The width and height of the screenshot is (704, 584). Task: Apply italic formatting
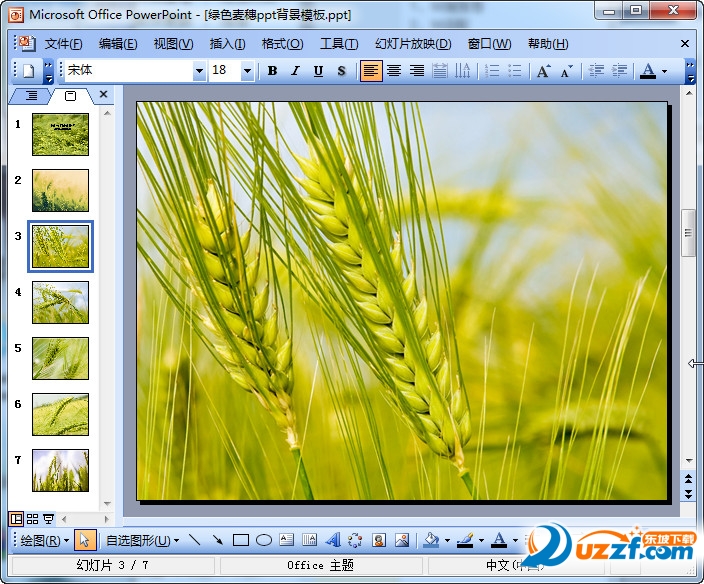[295, 71]
